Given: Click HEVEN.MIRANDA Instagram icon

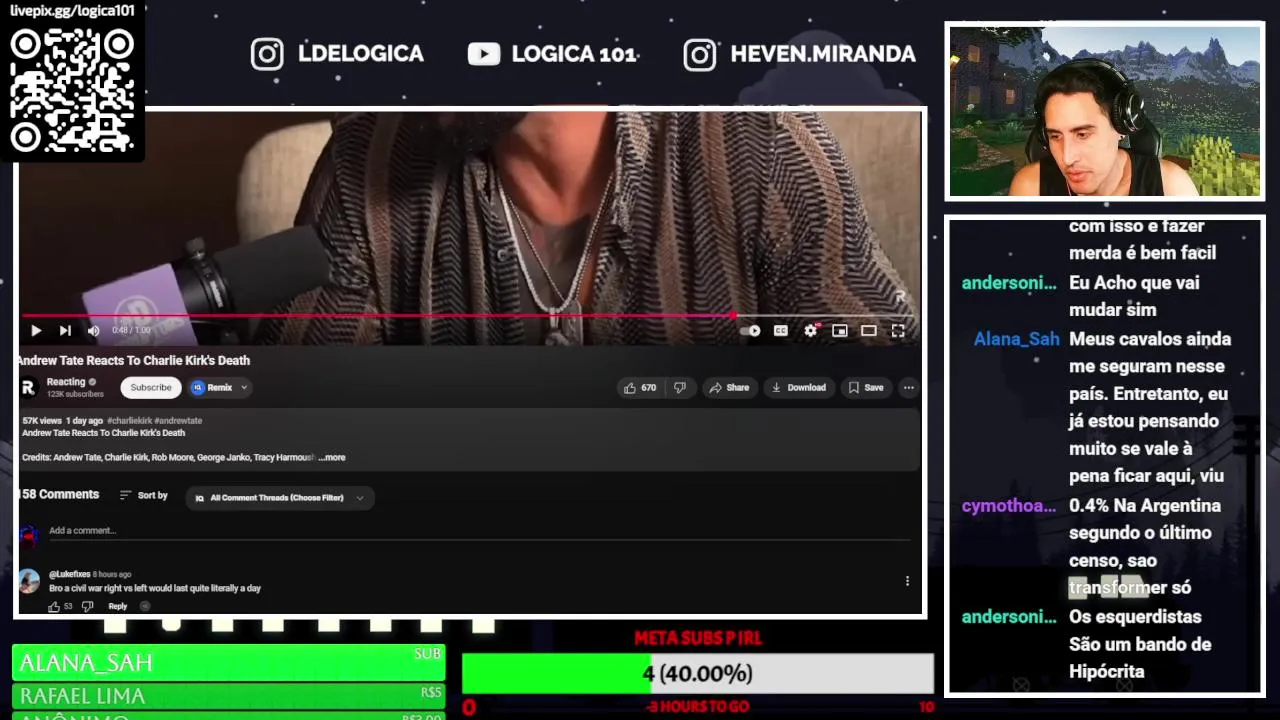Looking at the screenshot, I should point(700,54).
